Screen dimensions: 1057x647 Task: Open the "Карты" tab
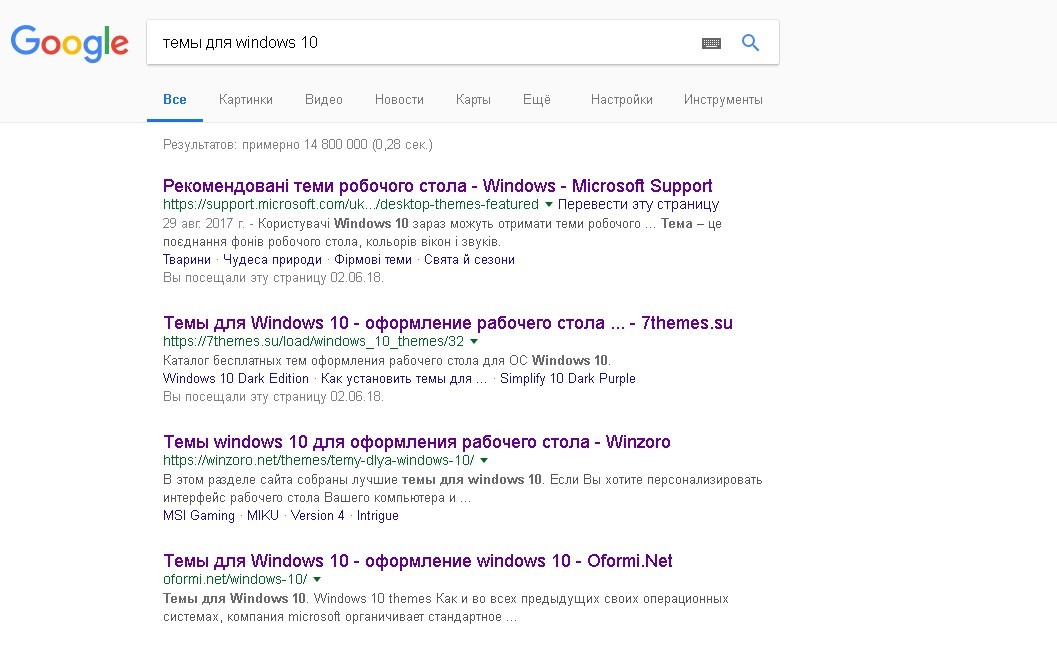pyautogui.click(x=473, y=100)
